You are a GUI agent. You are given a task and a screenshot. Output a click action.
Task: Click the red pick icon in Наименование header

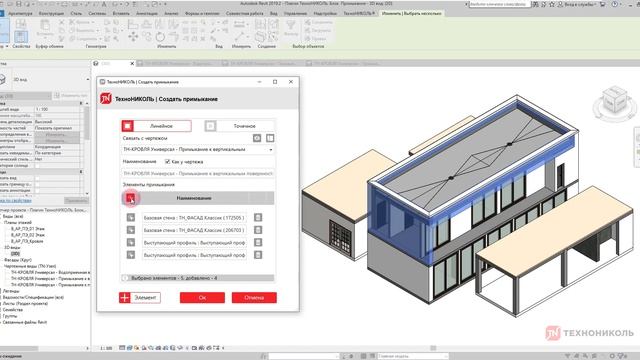(x=130, y=198)
